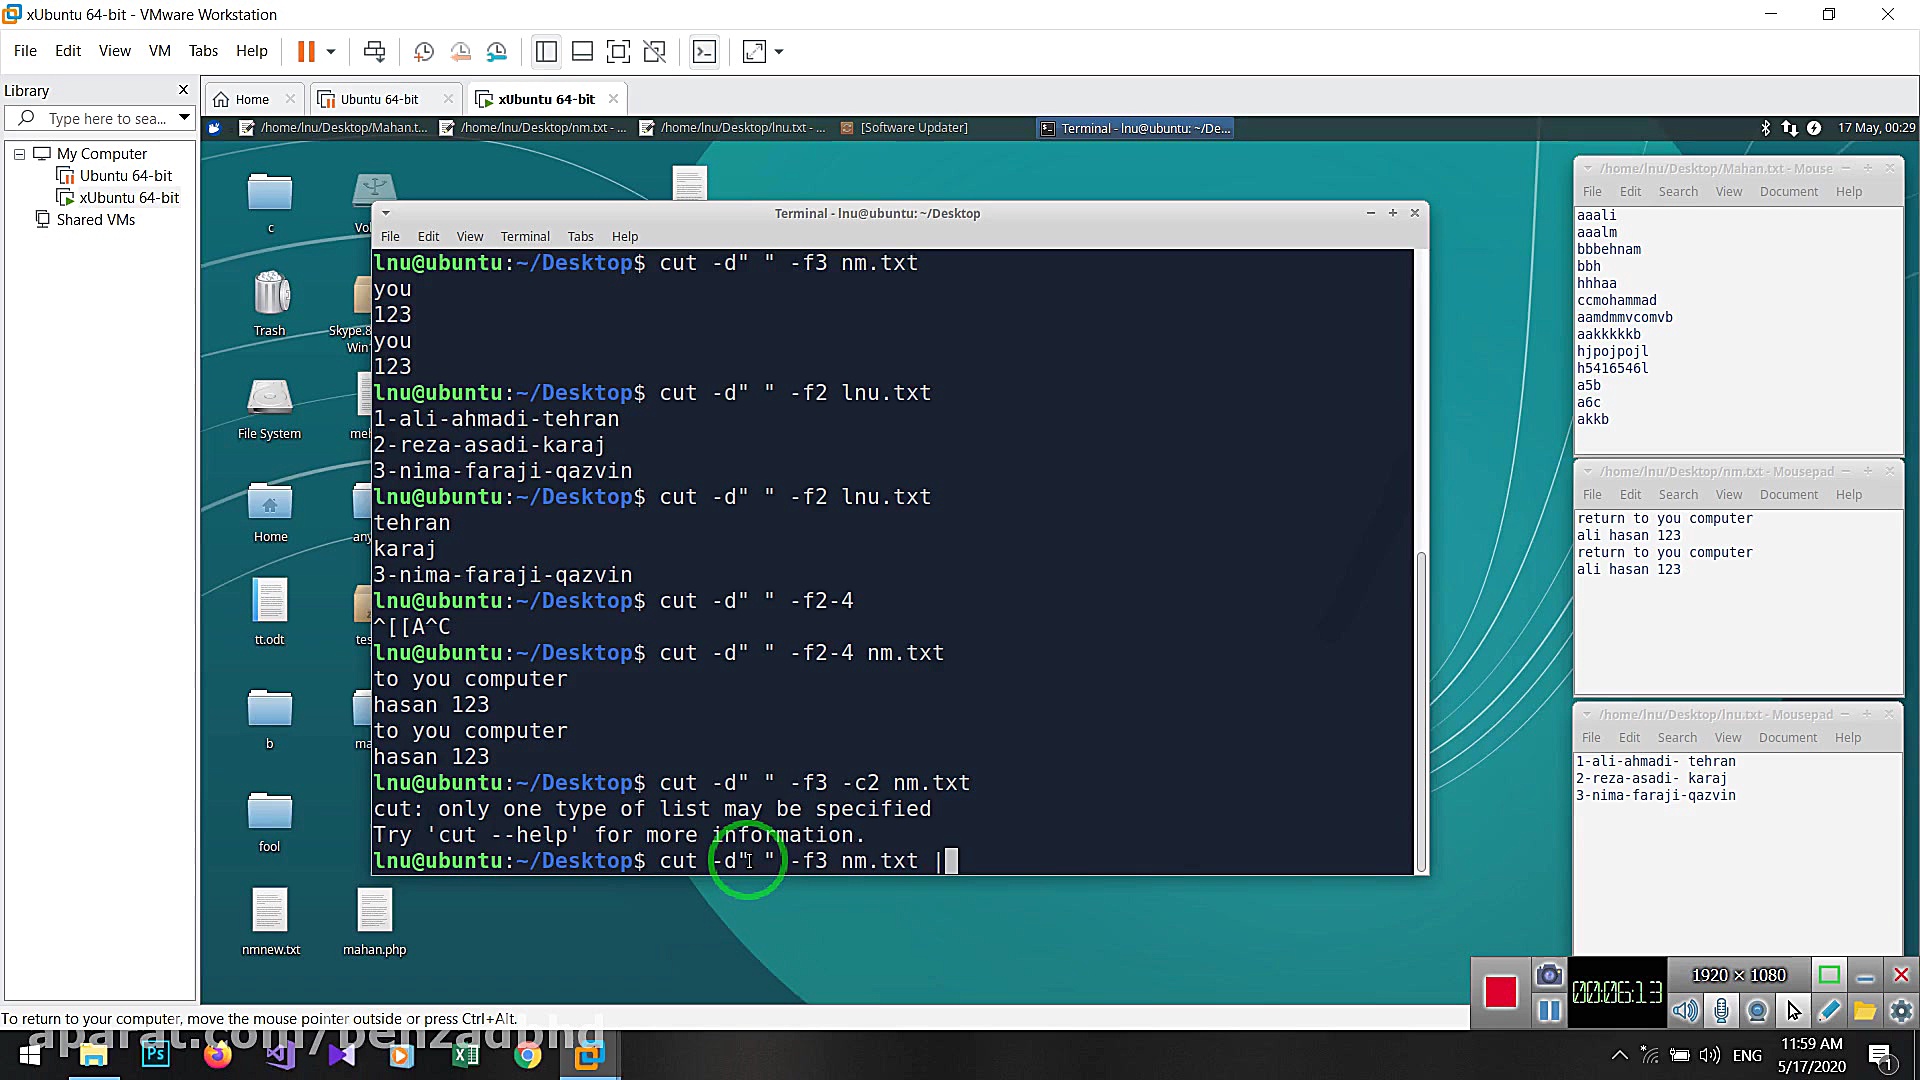
Task: Capture a screenshot with the recorder camera icon
Action: (1549, 975)
